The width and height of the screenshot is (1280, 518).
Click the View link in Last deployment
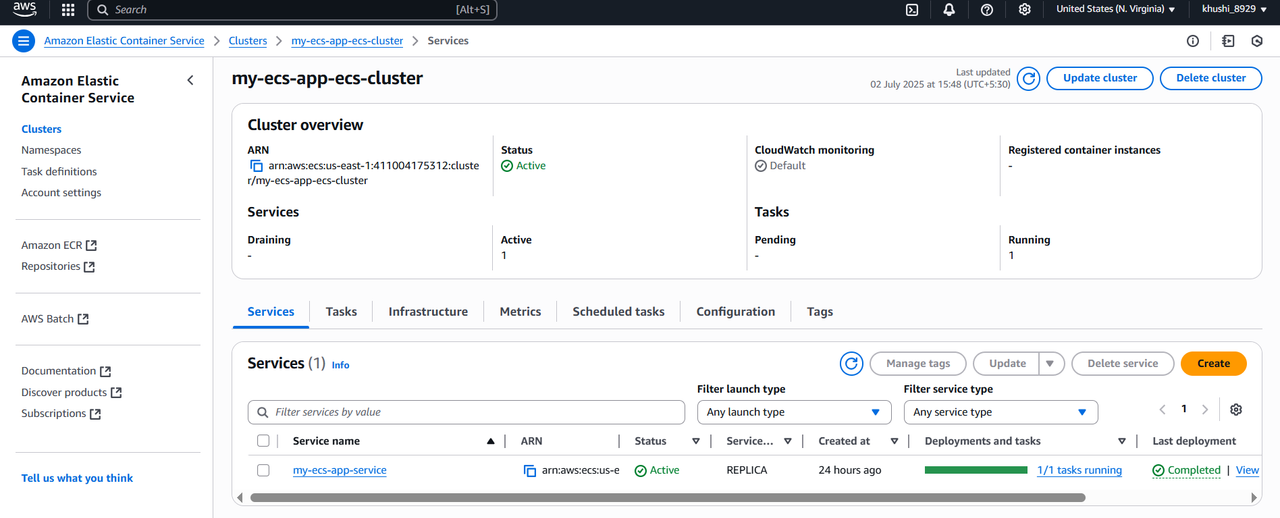[x=1247, y=470]
